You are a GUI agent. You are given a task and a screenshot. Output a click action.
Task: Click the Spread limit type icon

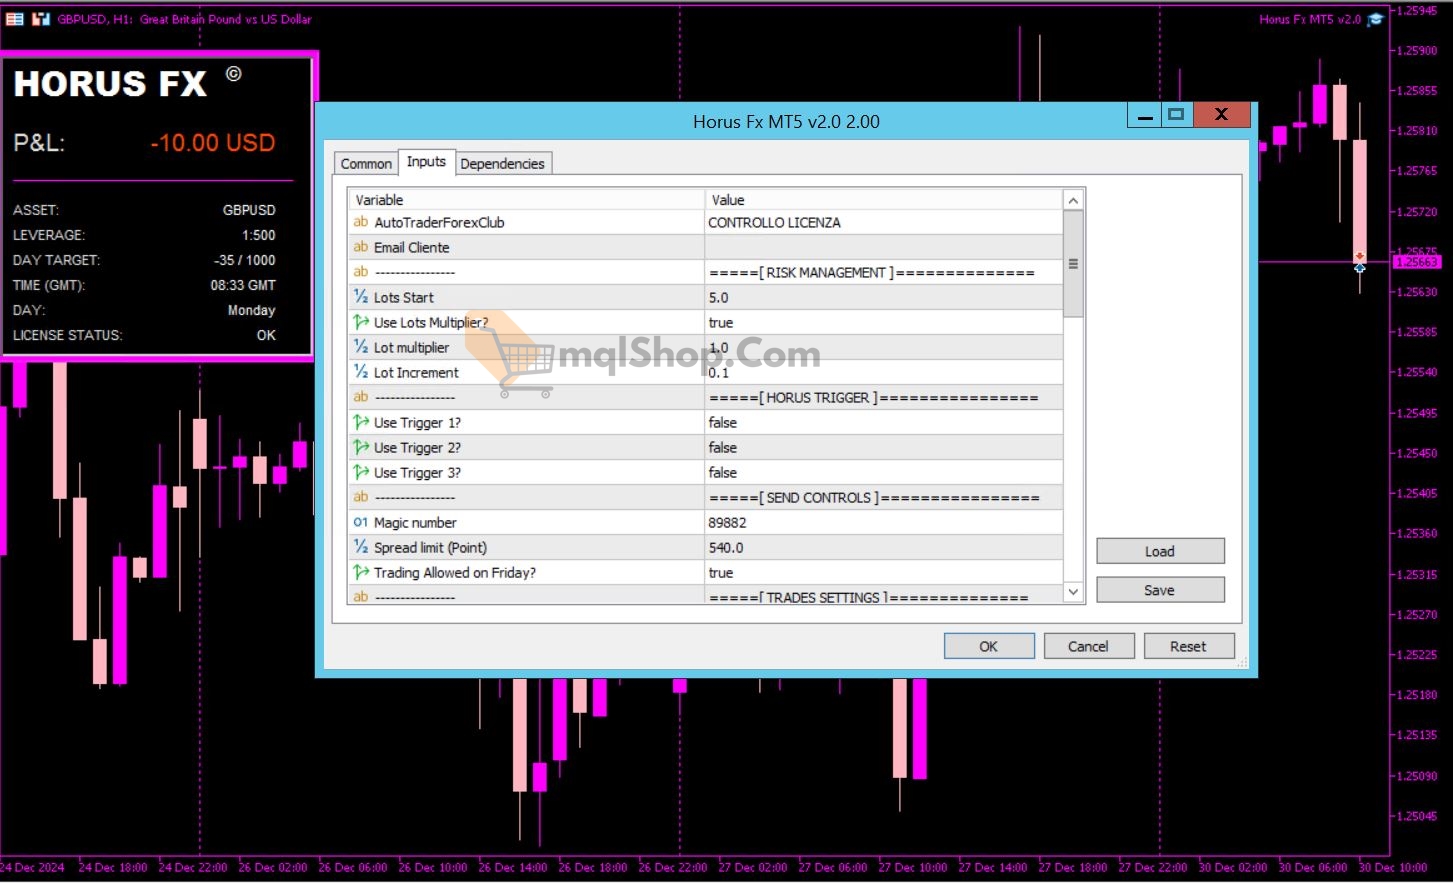point(361,547)
